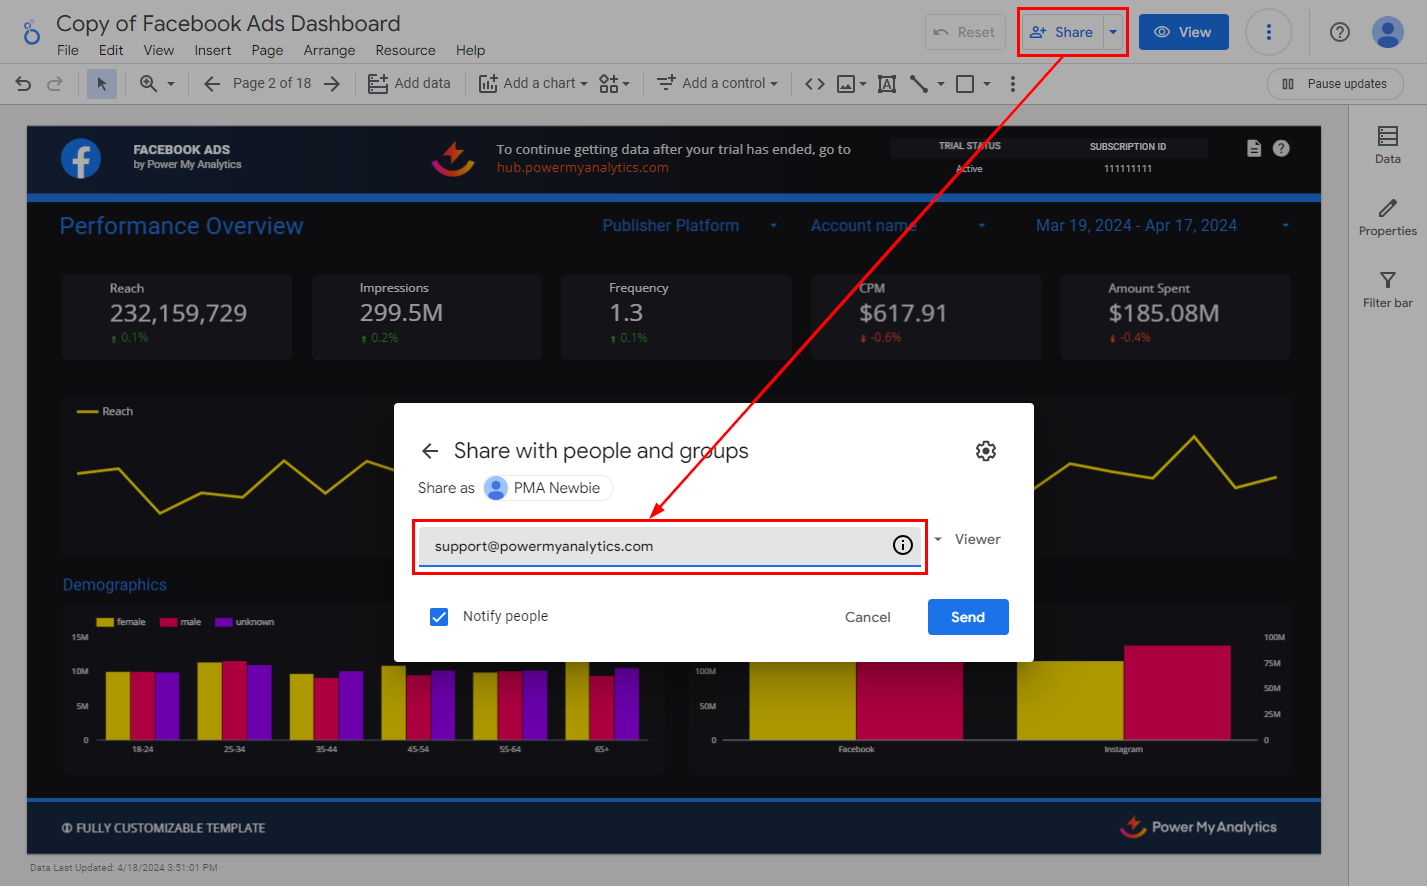Open sharing settings gear icon
The height and width of the screenshot is (886, 1427).
[x=985, y=451]
